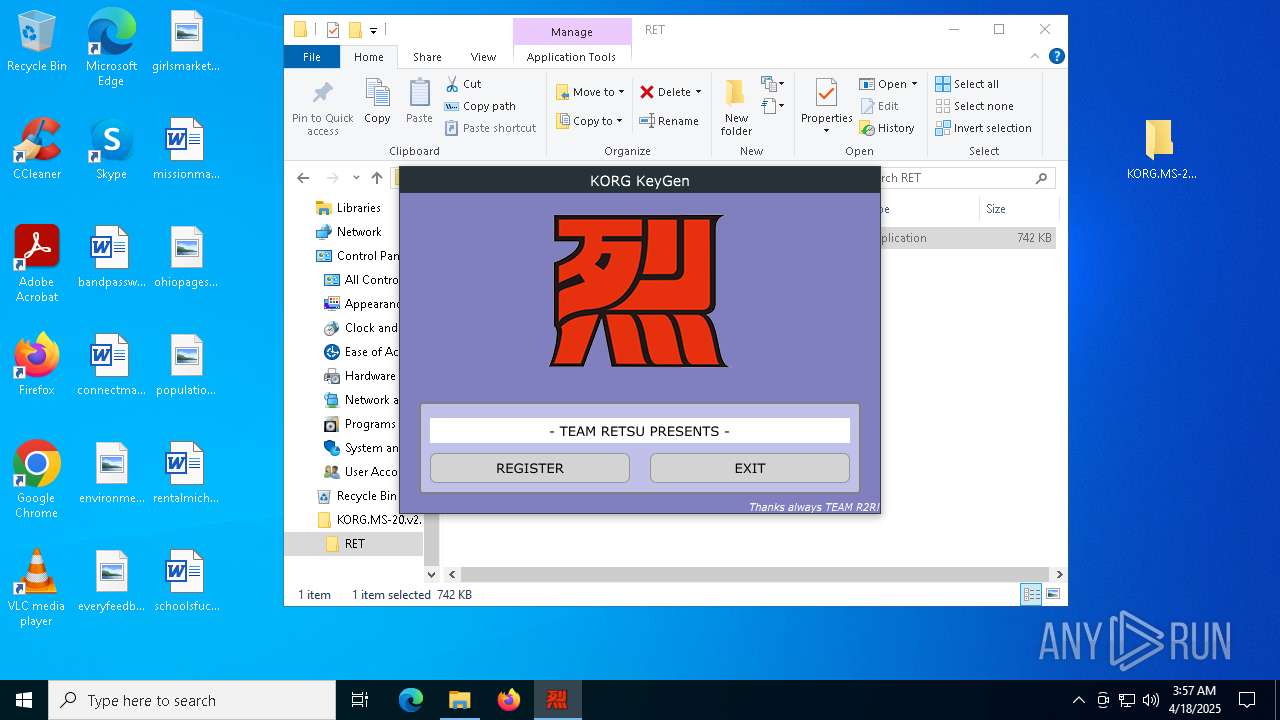This screenshot has width=1280, height=720.
Task: Switch to large icons view button
Action: 1052,594
